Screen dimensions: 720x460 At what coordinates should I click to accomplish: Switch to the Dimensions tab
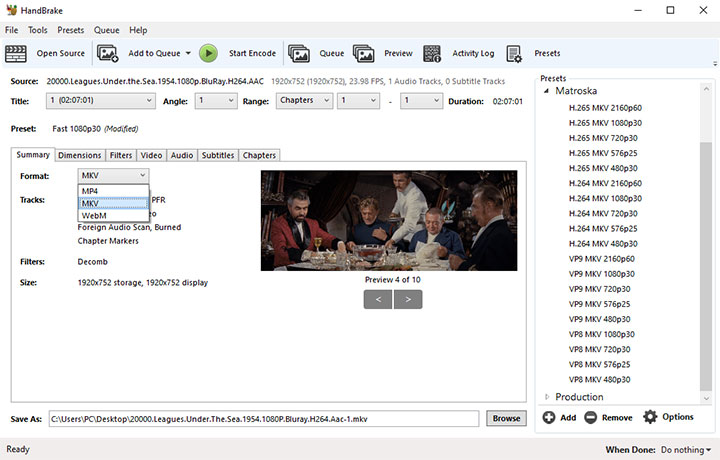79,155
